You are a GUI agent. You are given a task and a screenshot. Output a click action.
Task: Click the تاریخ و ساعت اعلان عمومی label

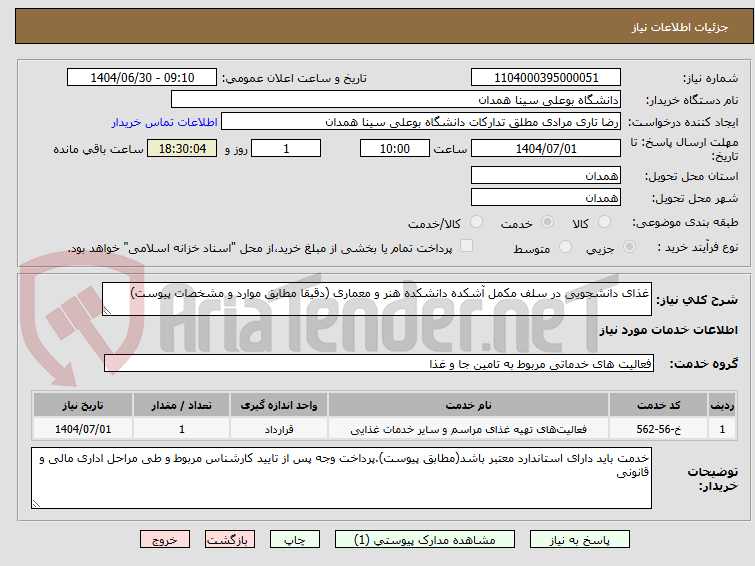(294, 78)
